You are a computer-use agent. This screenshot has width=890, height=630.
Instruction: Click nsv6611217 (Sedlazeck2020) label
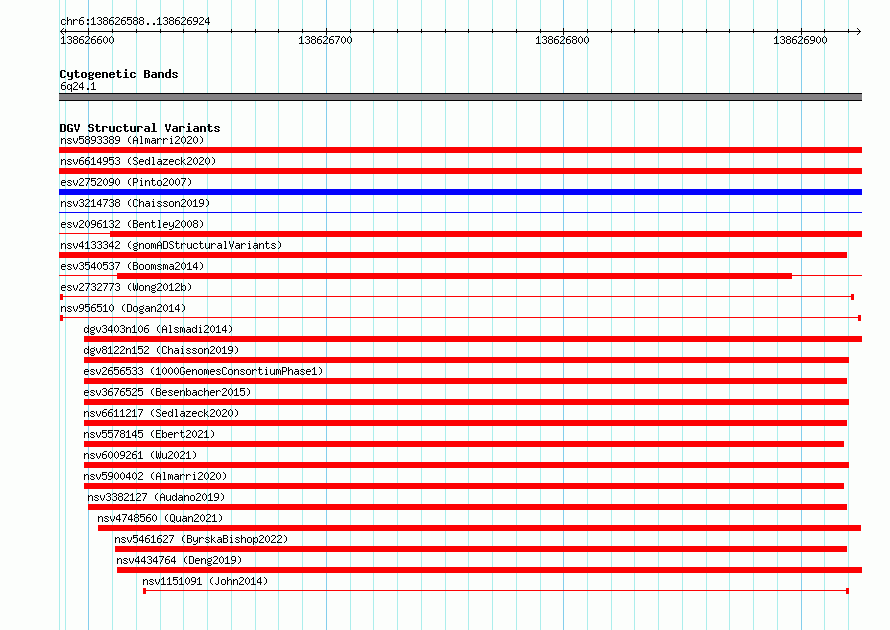[x=161, y=413]
